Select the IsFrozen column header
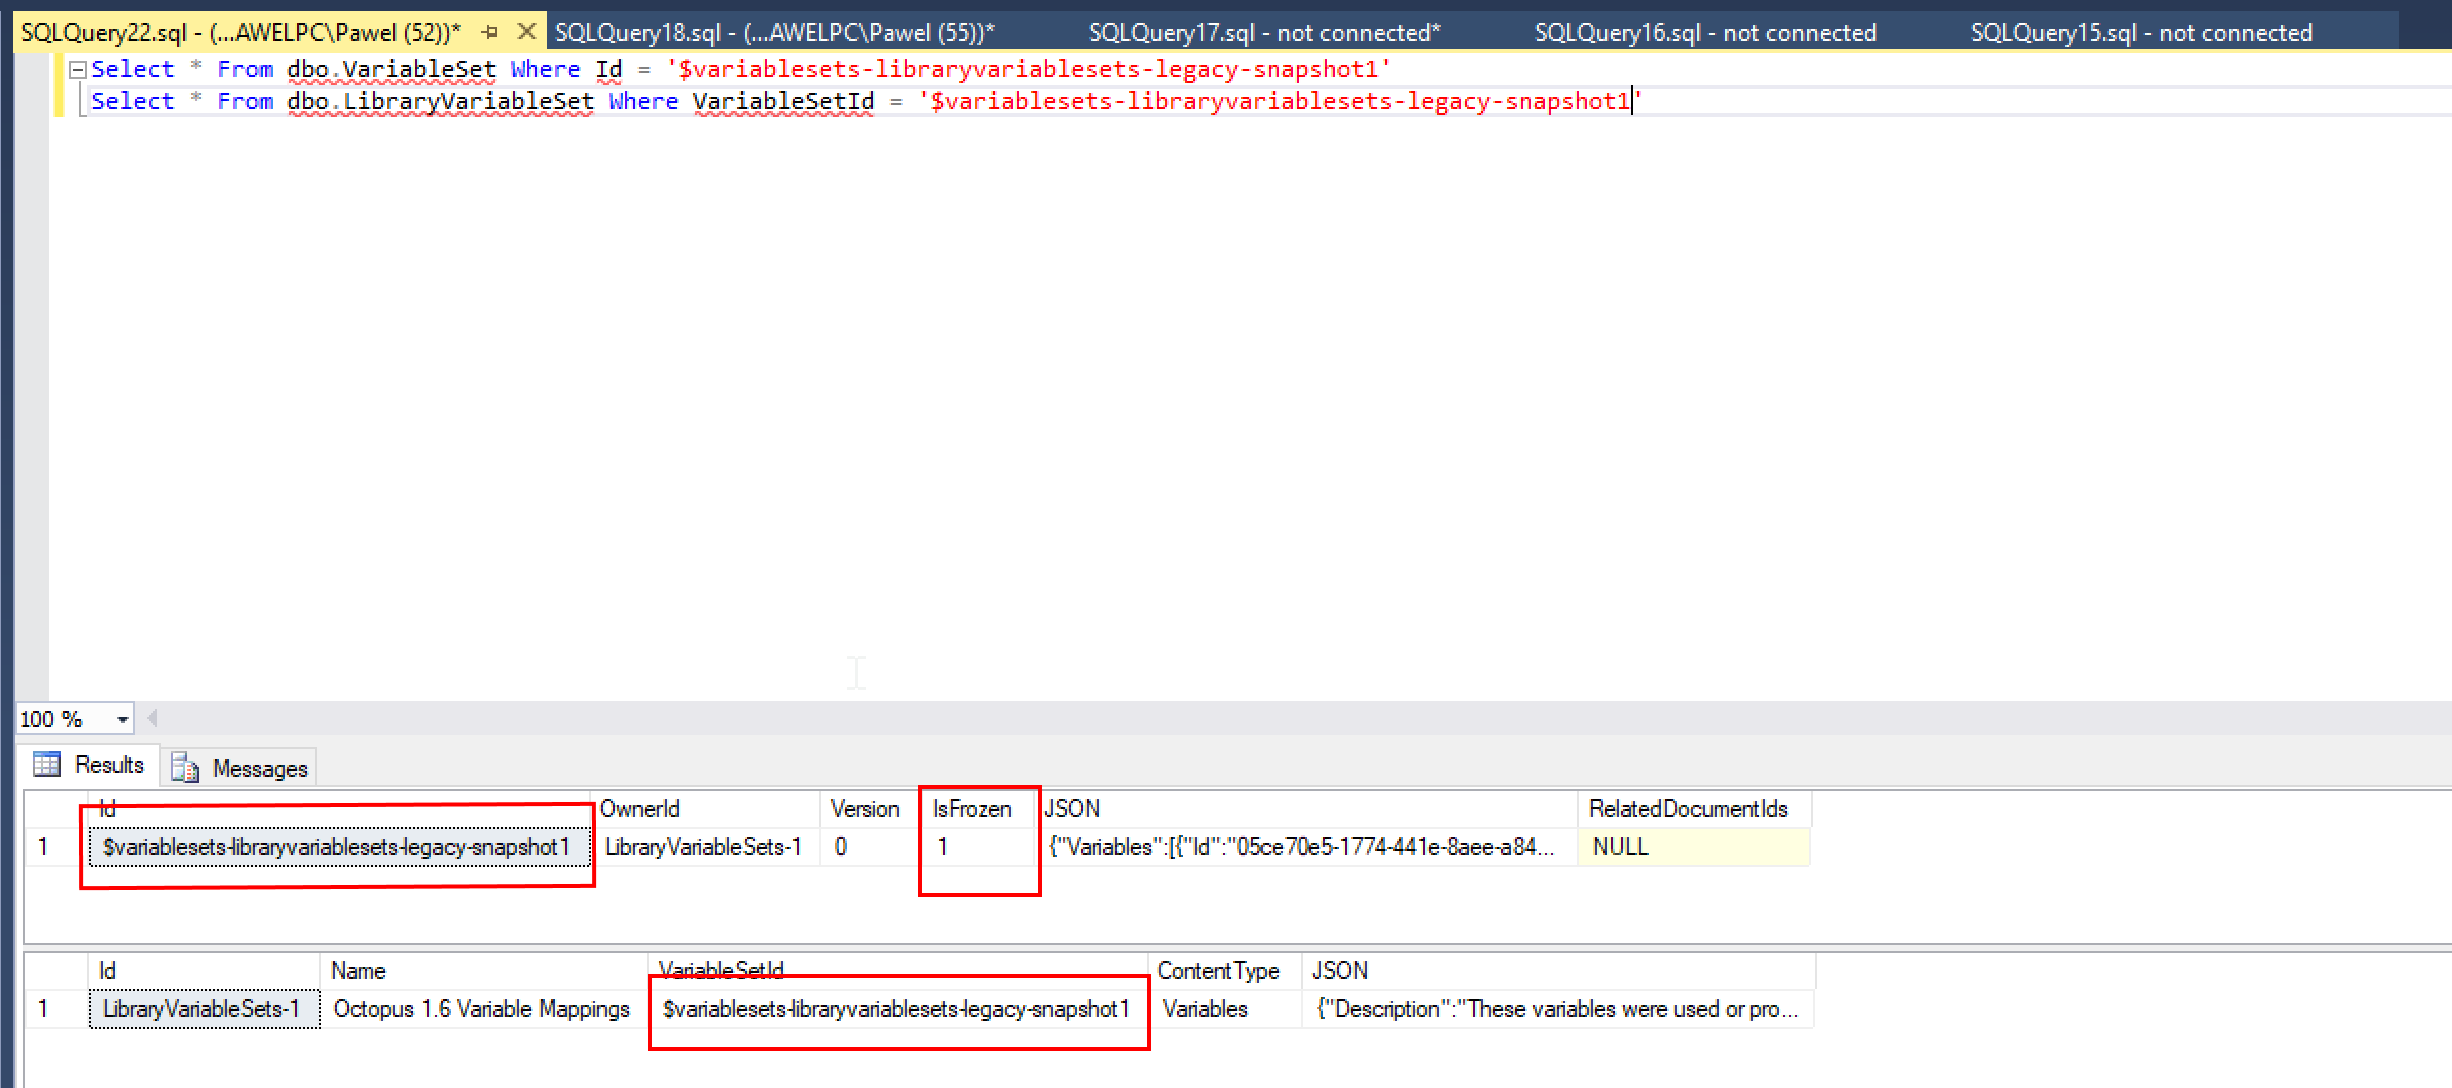Screen dimensions: 2452x1088 pyautogui.click(x=971, y=809)
